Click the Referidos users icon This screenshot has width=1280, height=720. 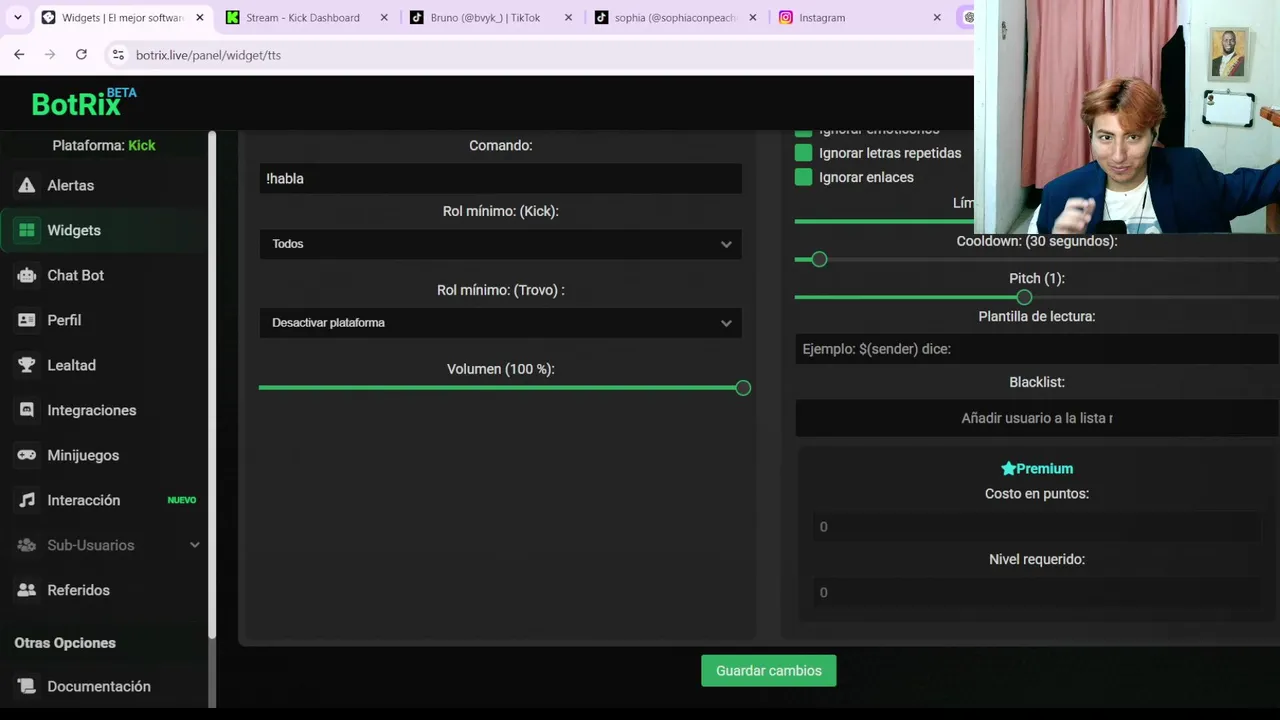click(x=27, y=590)
